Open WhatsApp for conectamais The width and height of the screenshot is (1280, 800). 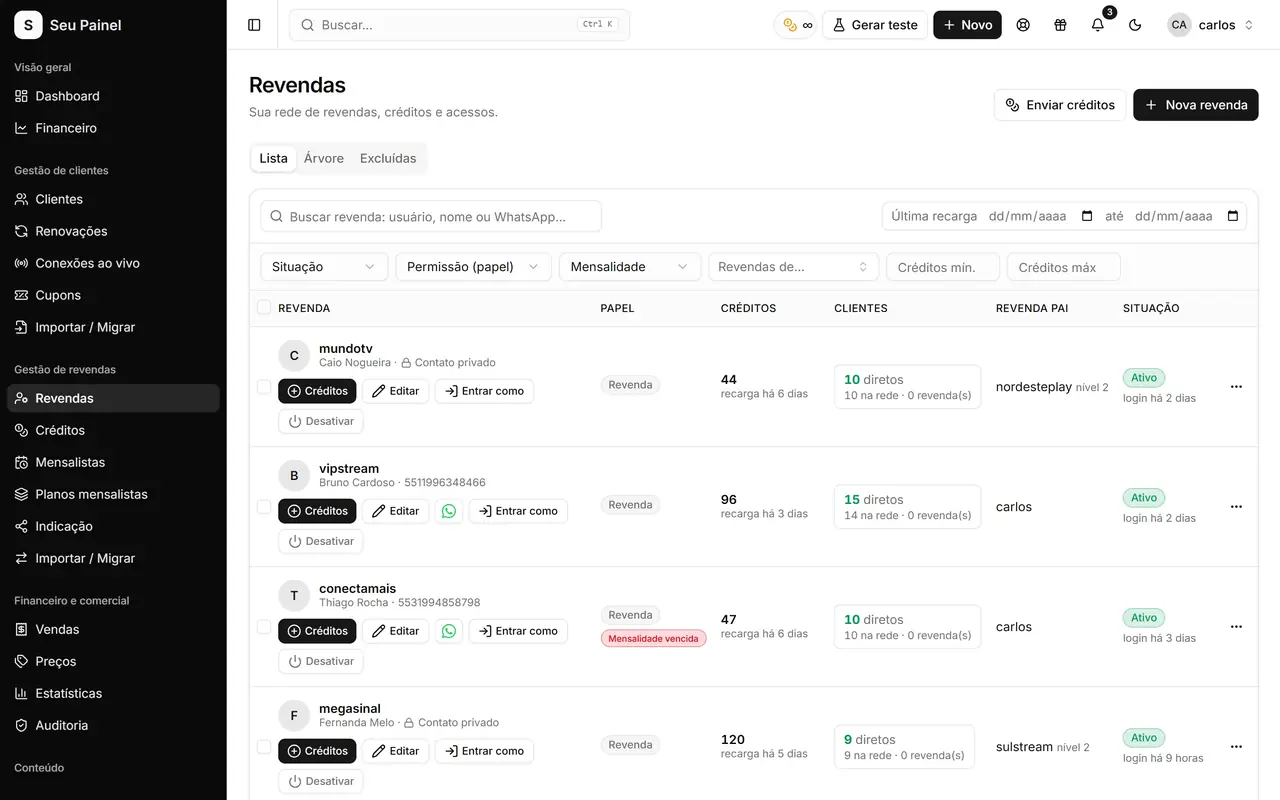coord(449,631)
